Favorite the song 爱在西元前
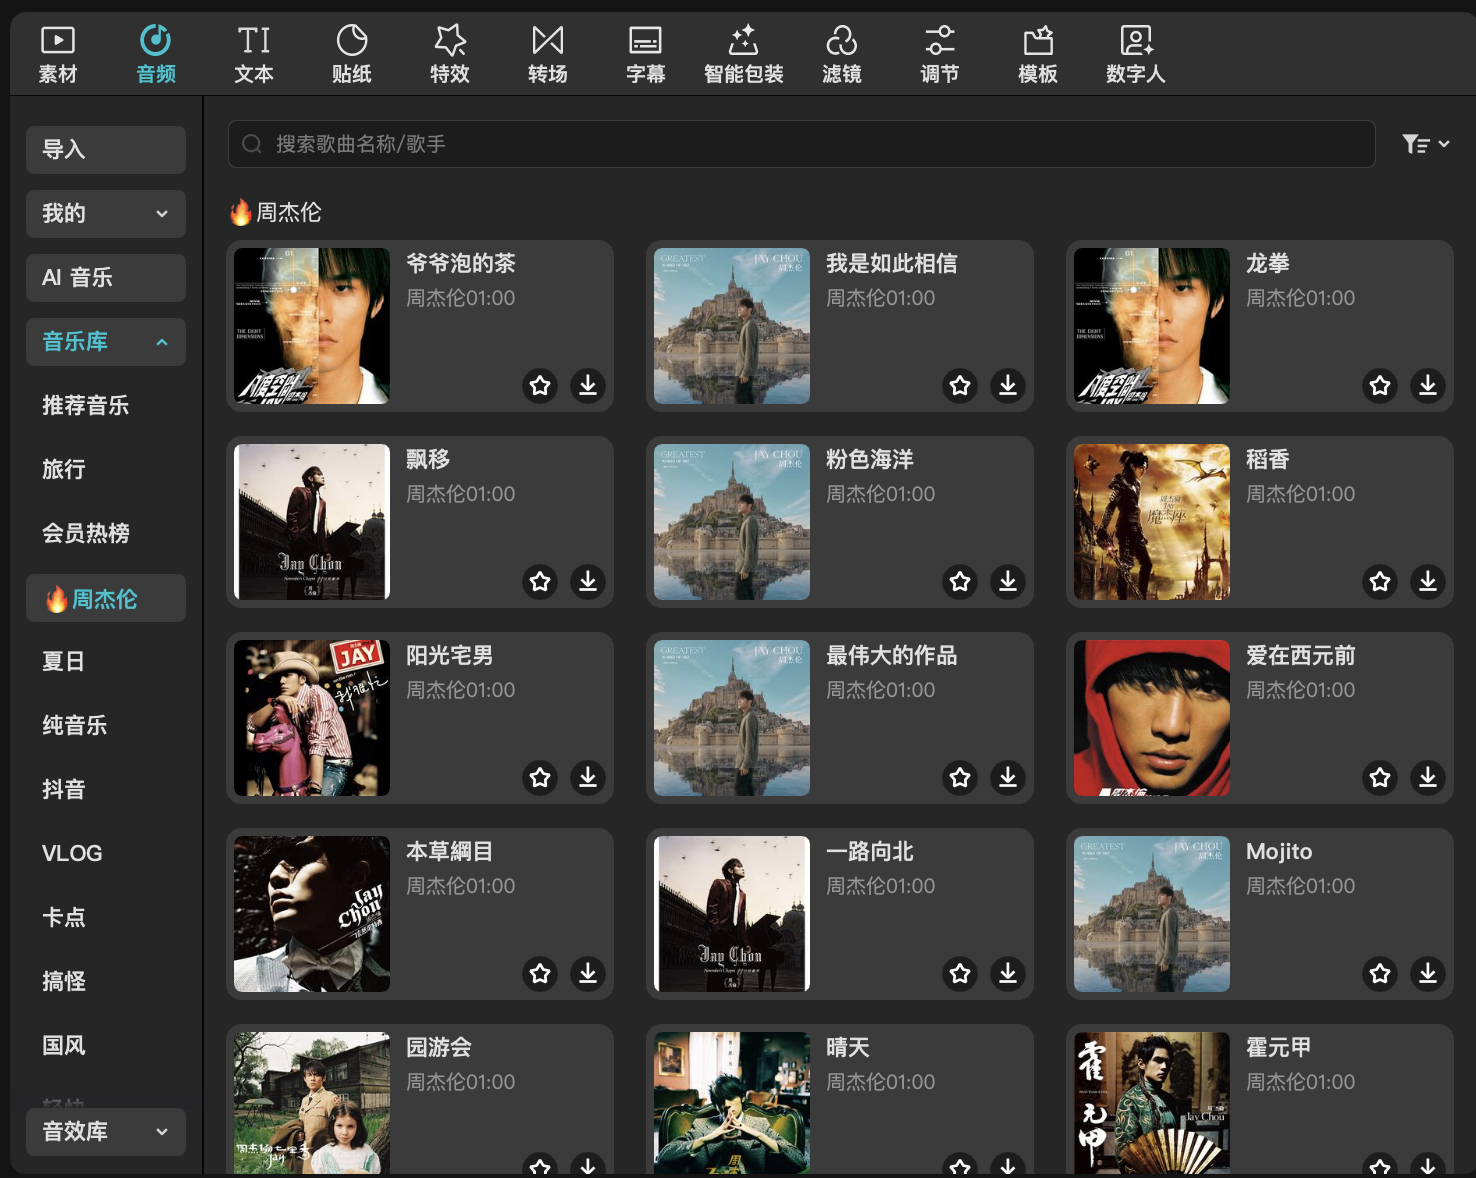 click(x=1380, y=777)
